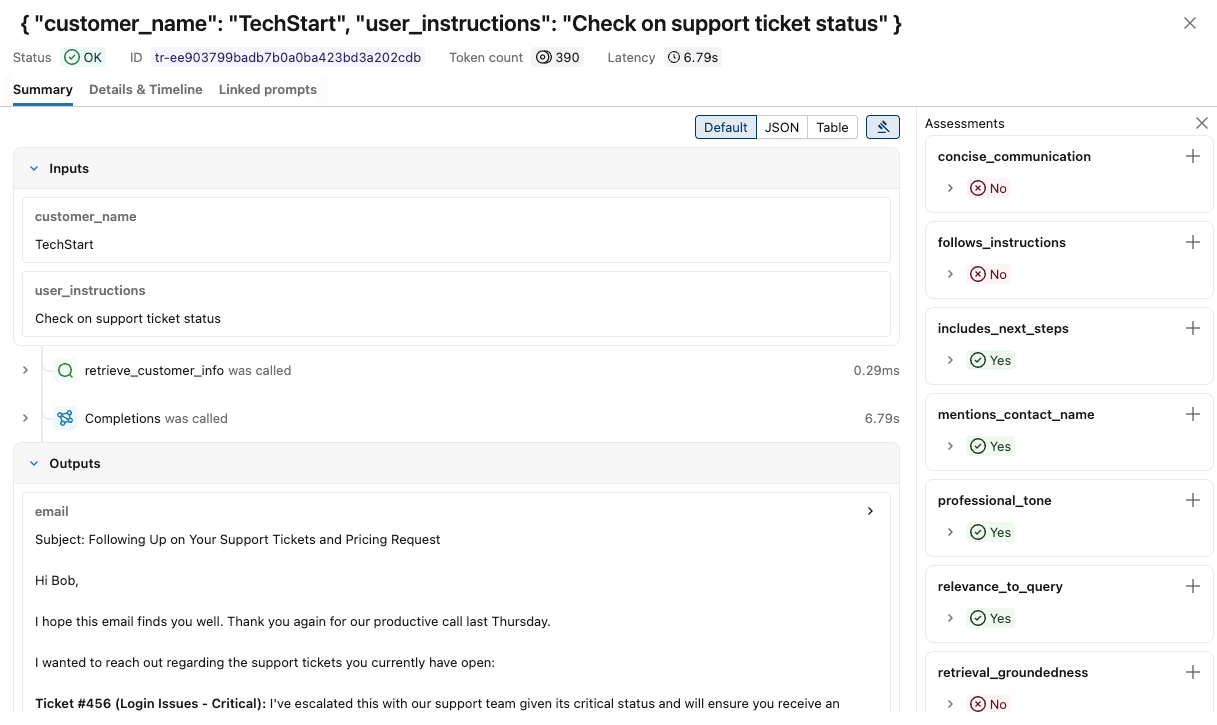Add assessment to relevance_to_query with plus

click(x=1192, y=586)
